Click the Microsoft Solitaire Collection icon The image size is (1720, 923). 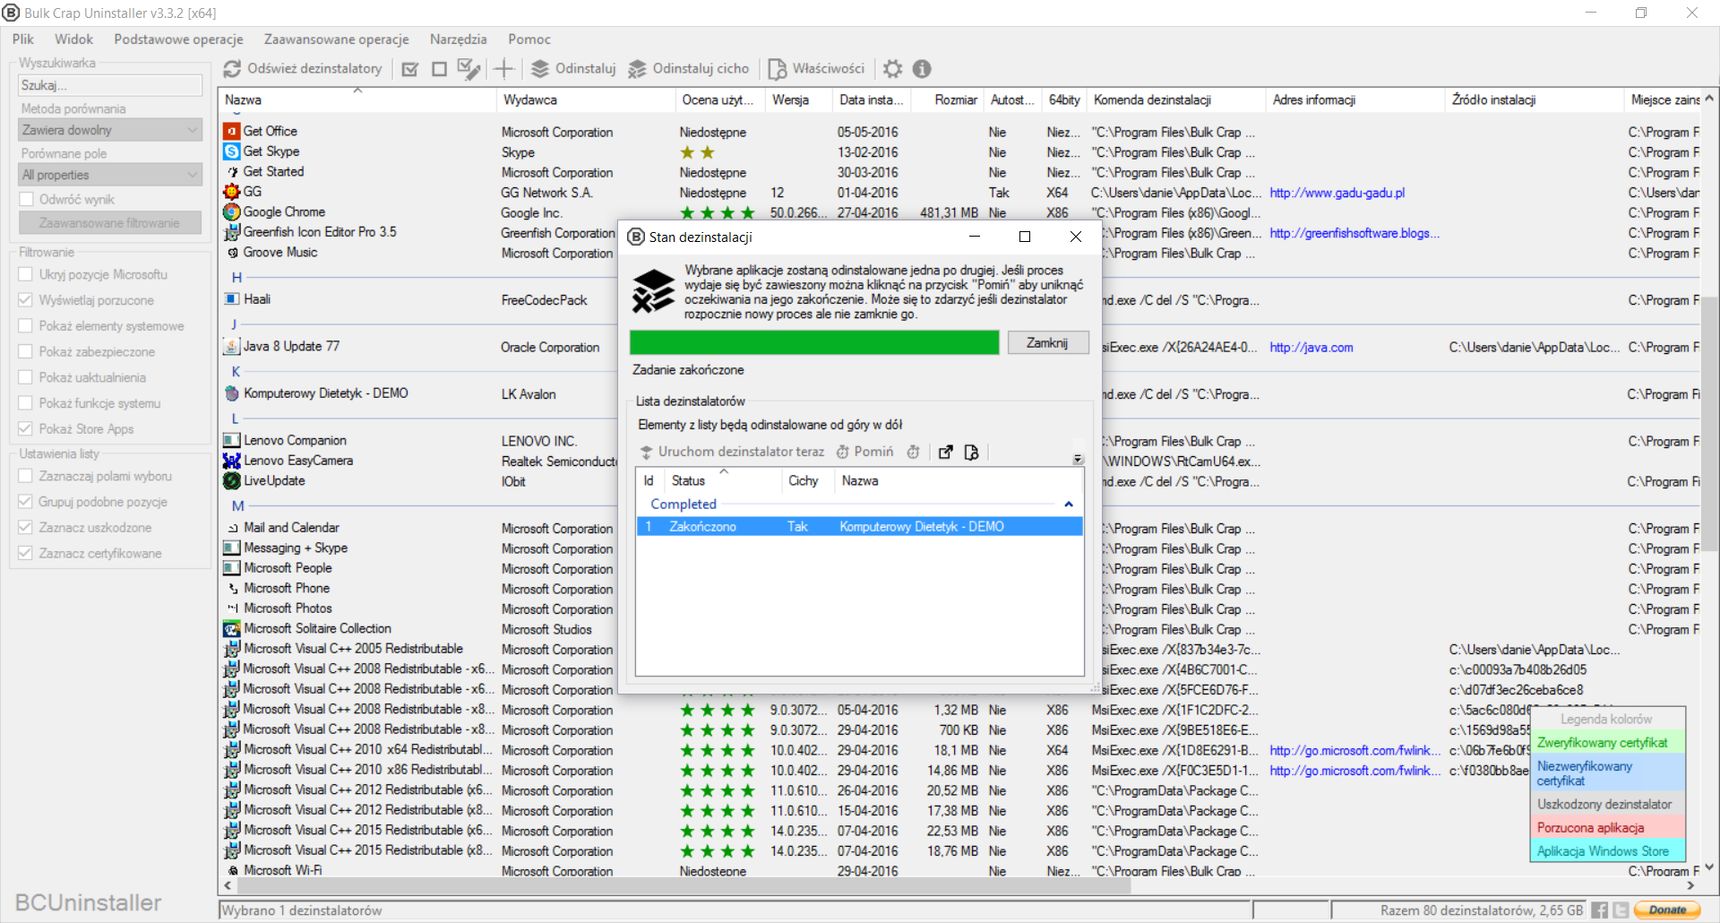coord(232,629)
